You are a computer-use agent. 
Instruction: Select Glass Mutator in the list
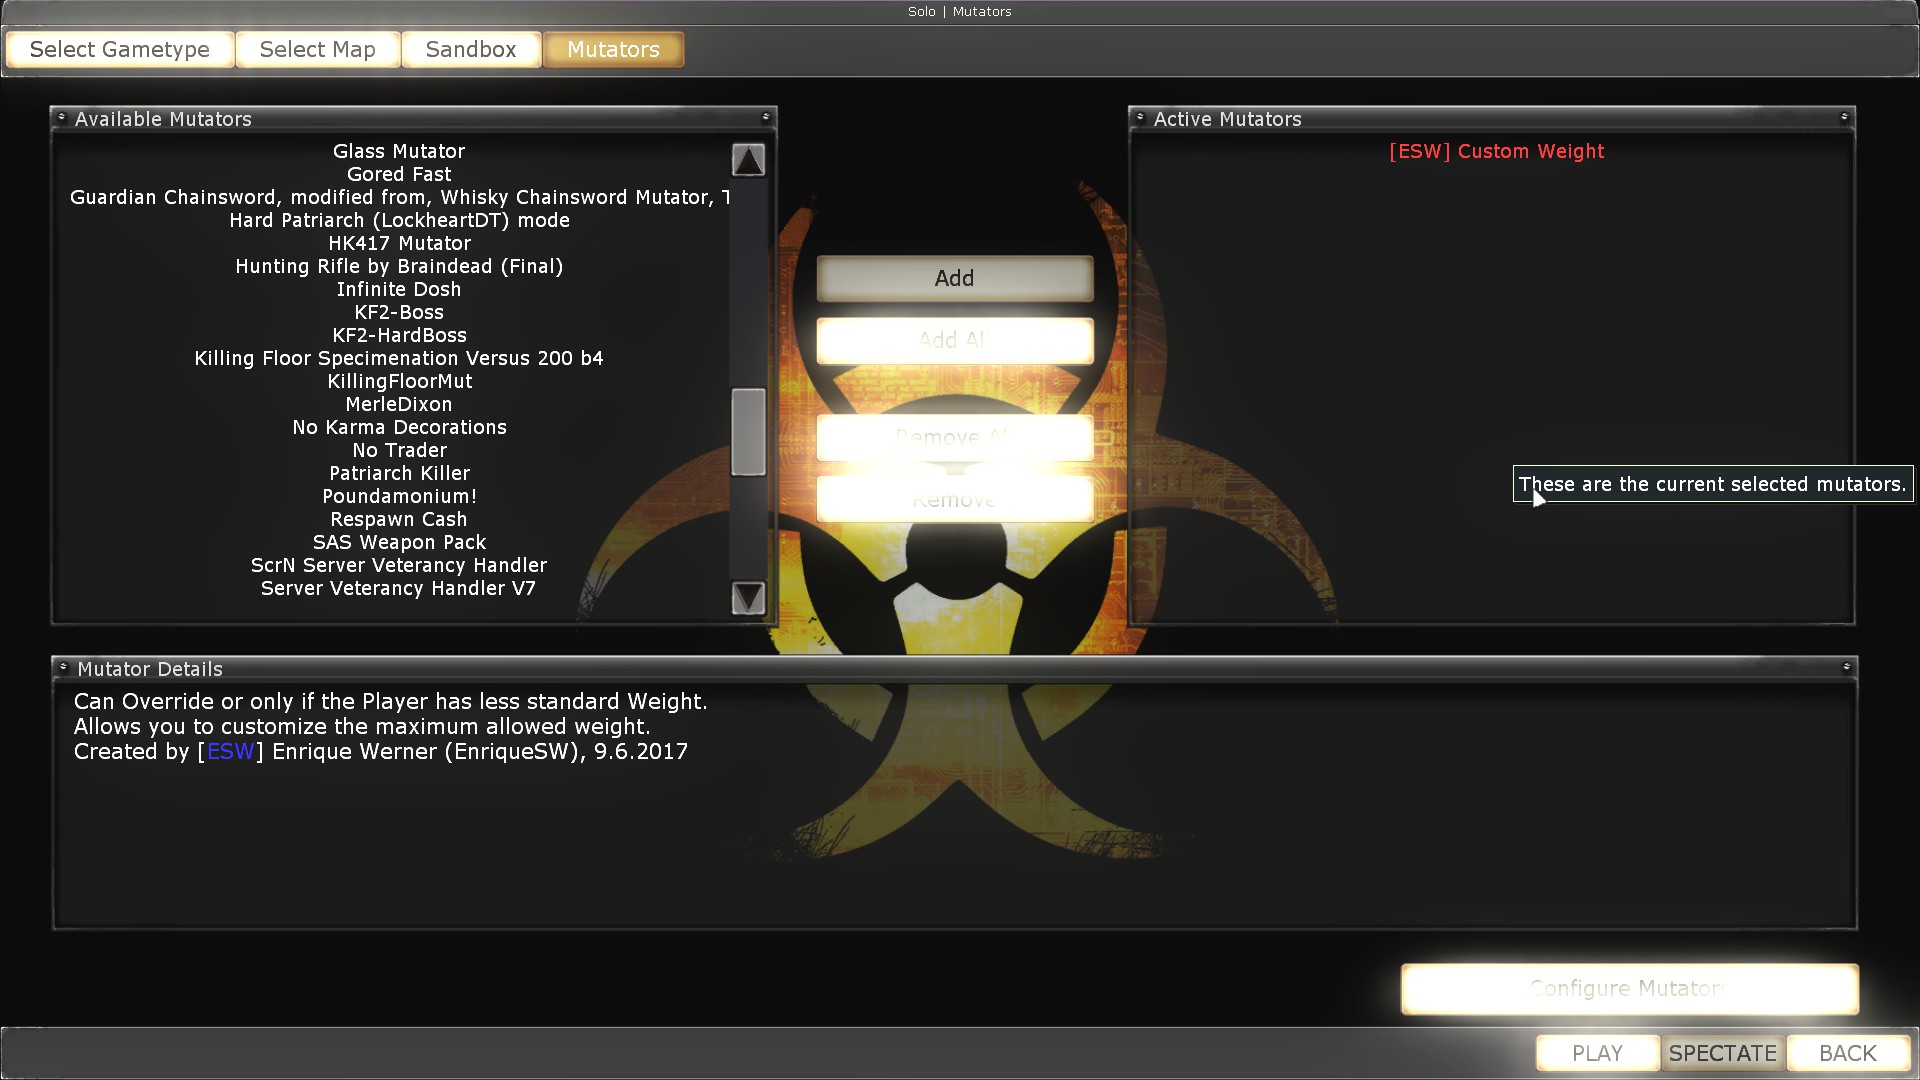tap(399, 151)
